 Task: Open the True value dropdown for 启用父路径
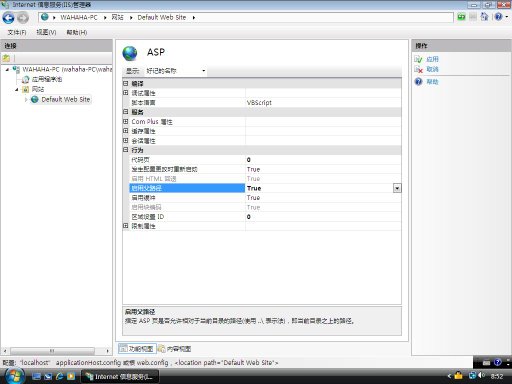point(397,188)
